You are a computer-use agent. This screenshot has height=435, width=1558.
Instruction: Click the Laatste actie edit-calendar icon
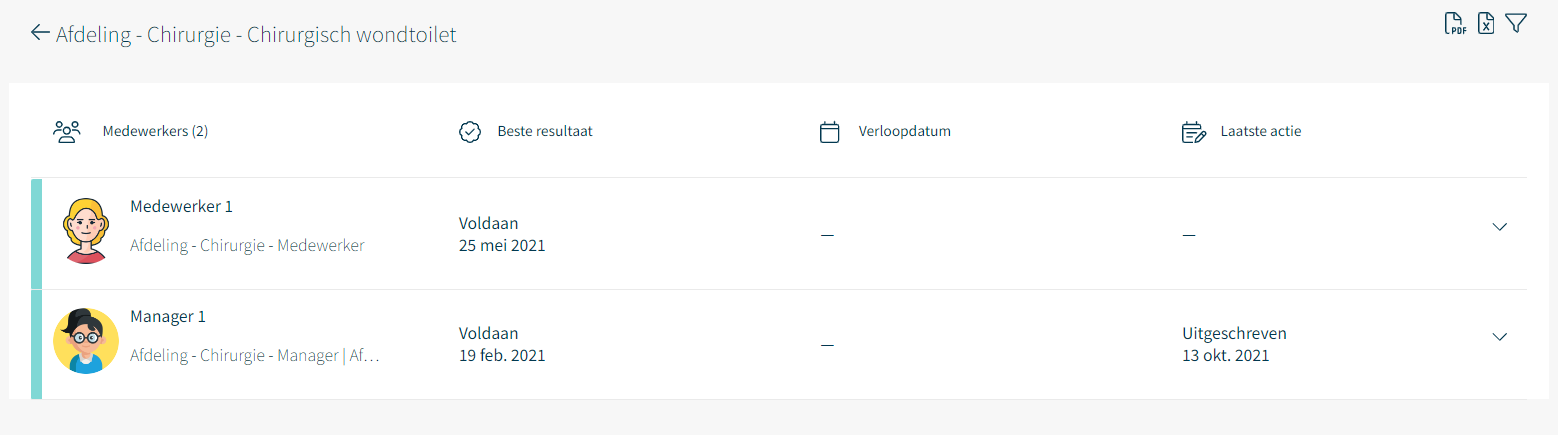pos(1193,132)
